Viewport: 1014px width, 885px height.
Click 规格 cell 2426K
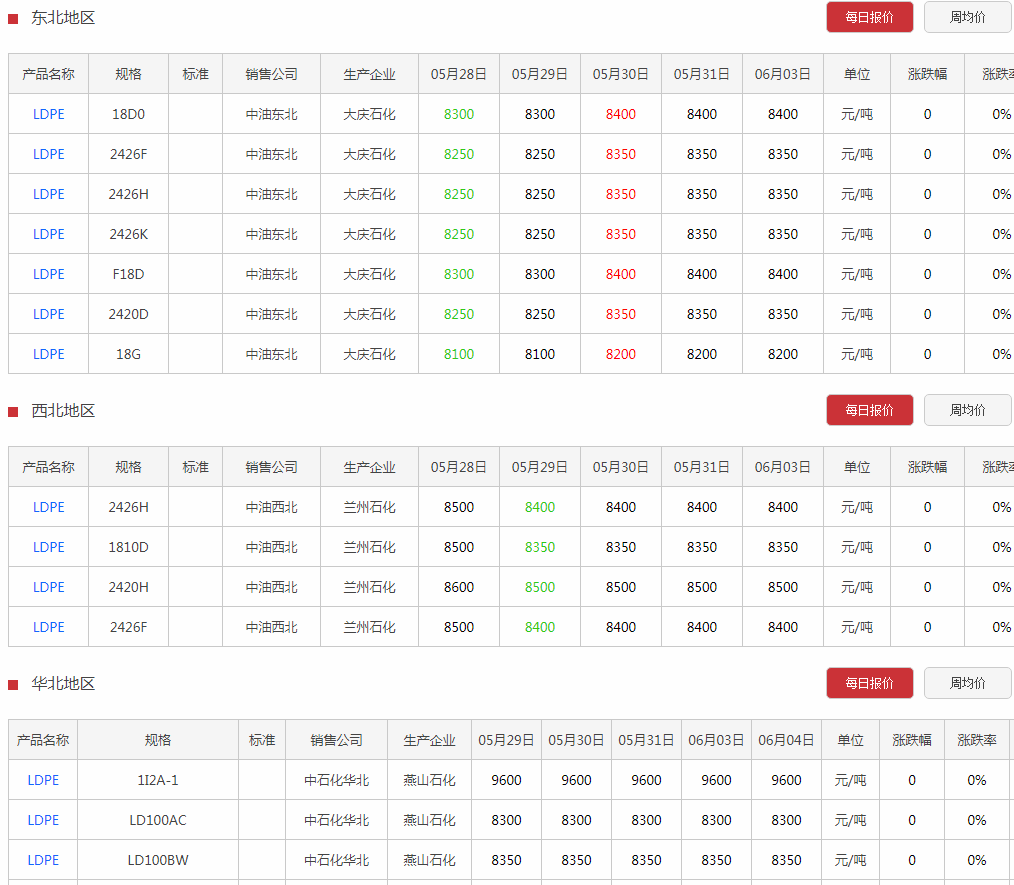(x=129, y=235)
